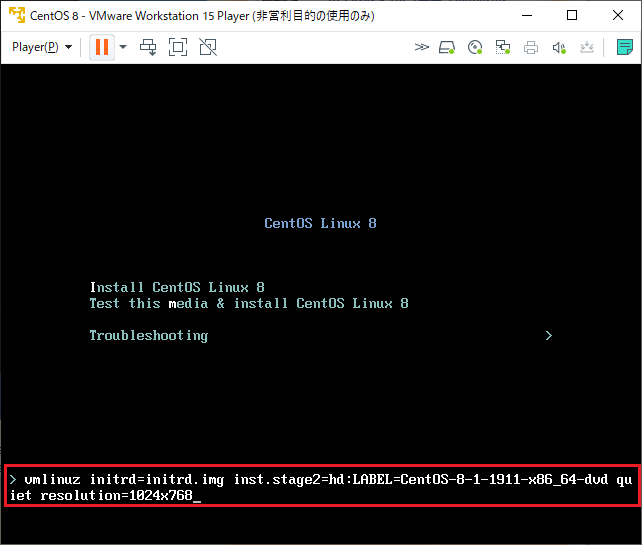Click the printer device icon
Image resolution: width=642 pixels, height=545 pixels.
pyautogui.click(x=531, y=47)
